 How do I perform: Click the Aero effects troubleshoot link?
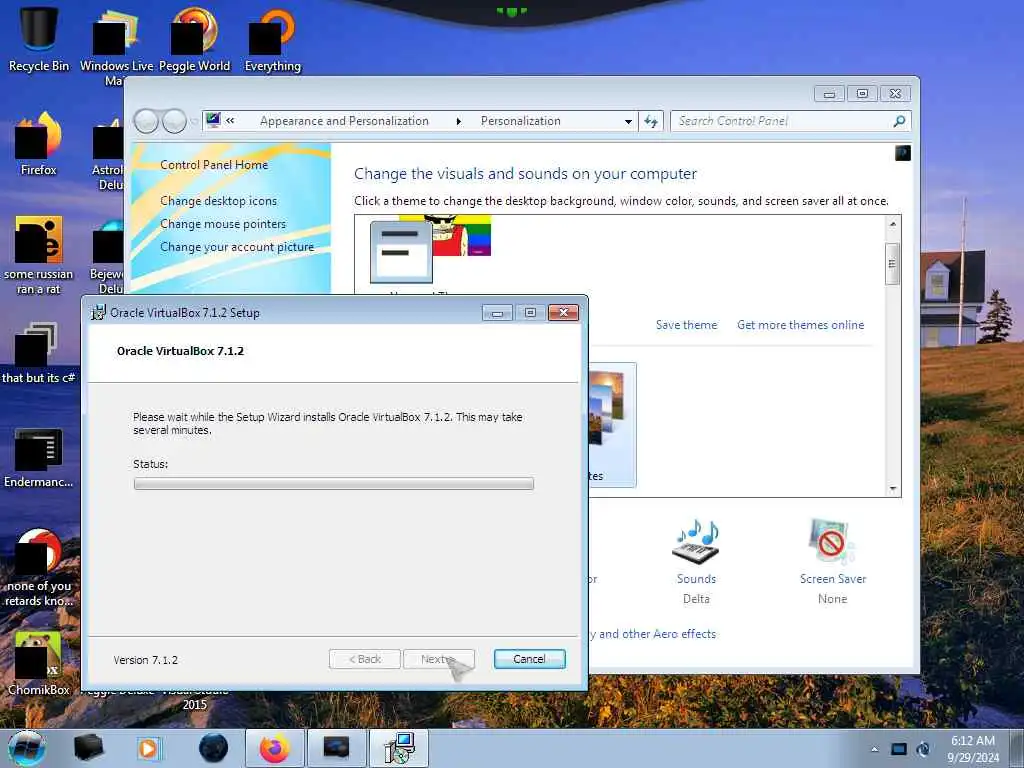(x=653, y=633)
